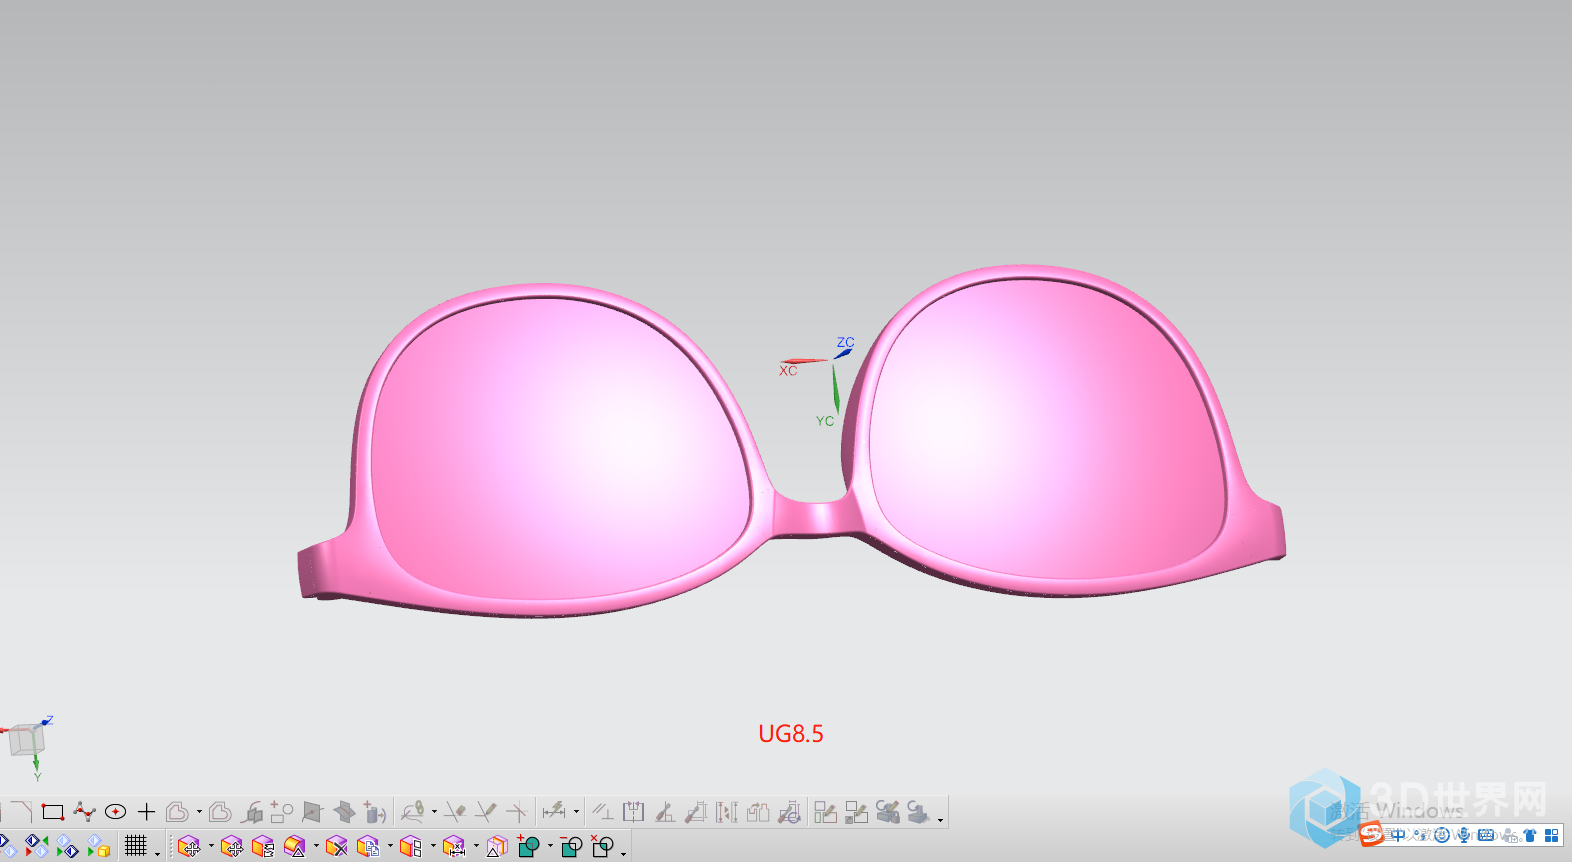Select the Intersection Curve tool

pos(251,812)
